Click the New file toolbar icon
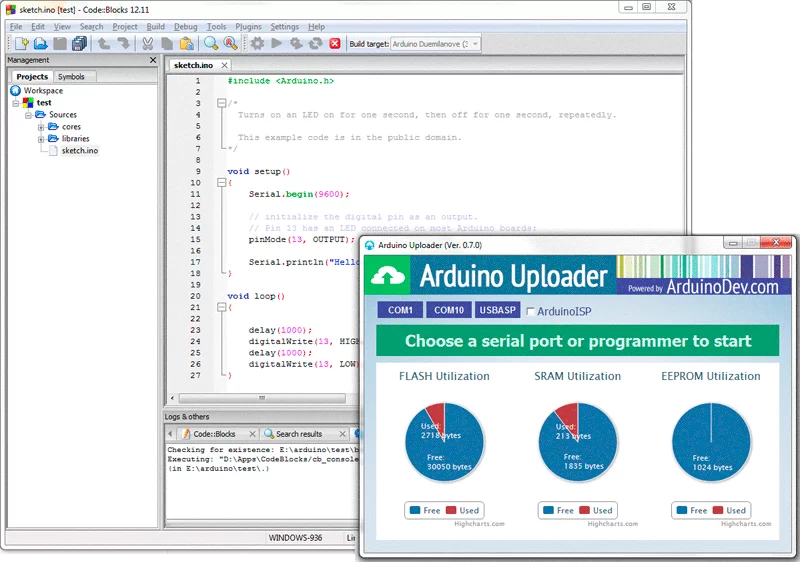The image size is (800, 562). 21,44
